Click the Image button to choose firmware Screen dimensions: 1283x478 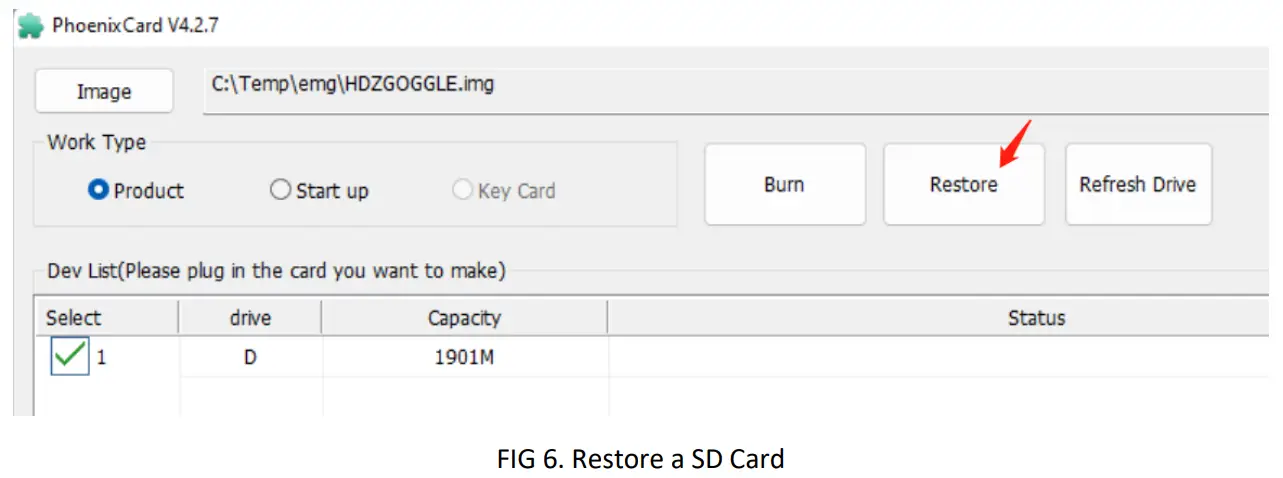point(104,92)
